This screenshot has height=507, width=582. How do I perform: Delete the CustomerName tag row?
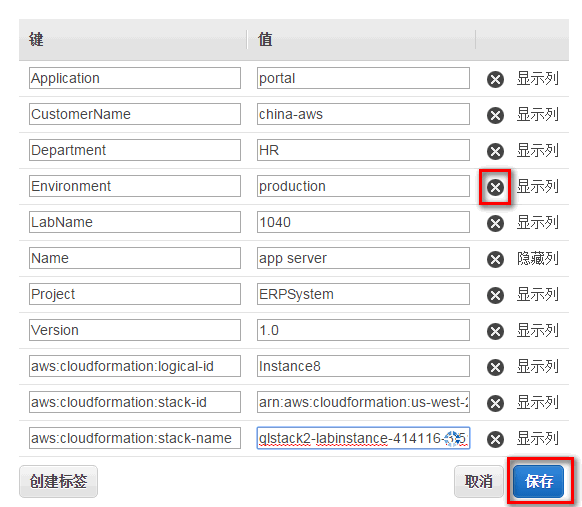(495, 115)
